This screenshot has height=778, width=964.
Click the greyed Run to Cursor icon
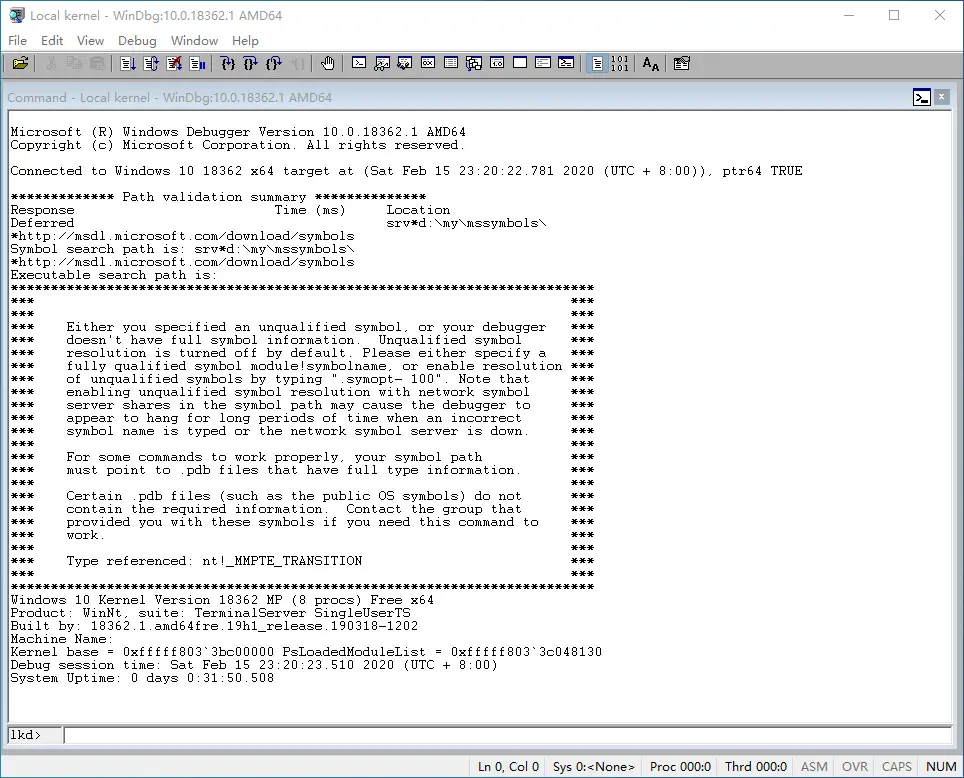pyautogui.click(x=297, y=63)
